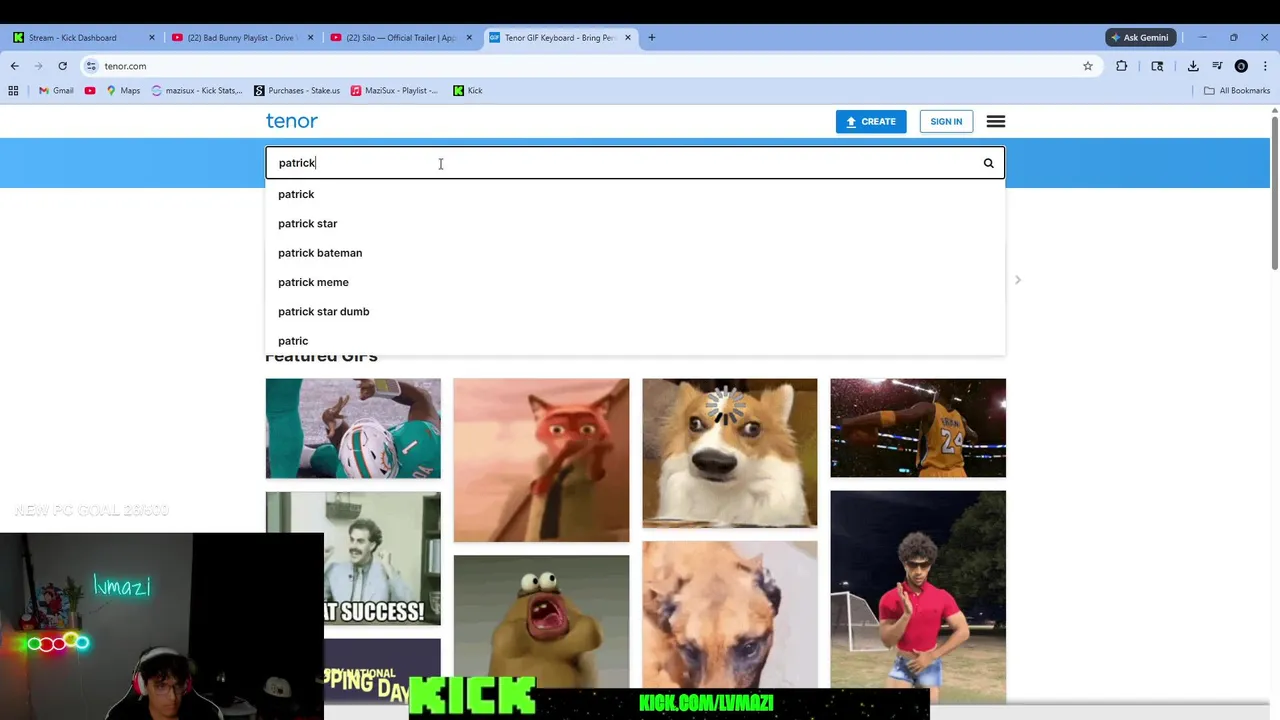
Task: Click the search magnifier icon
Action: (988, 163)
